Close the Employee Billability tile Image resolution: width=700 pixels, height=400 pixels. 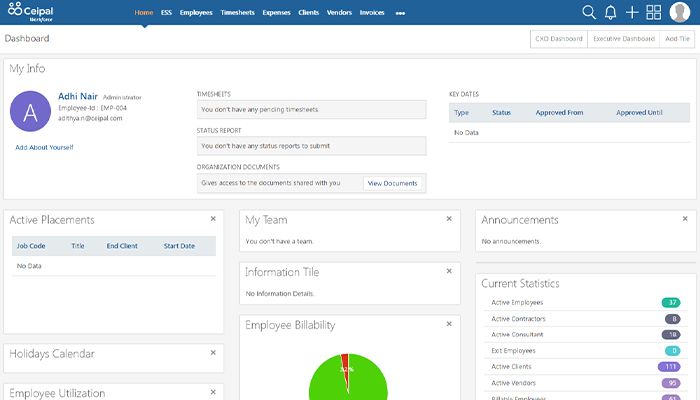[449, 324]
